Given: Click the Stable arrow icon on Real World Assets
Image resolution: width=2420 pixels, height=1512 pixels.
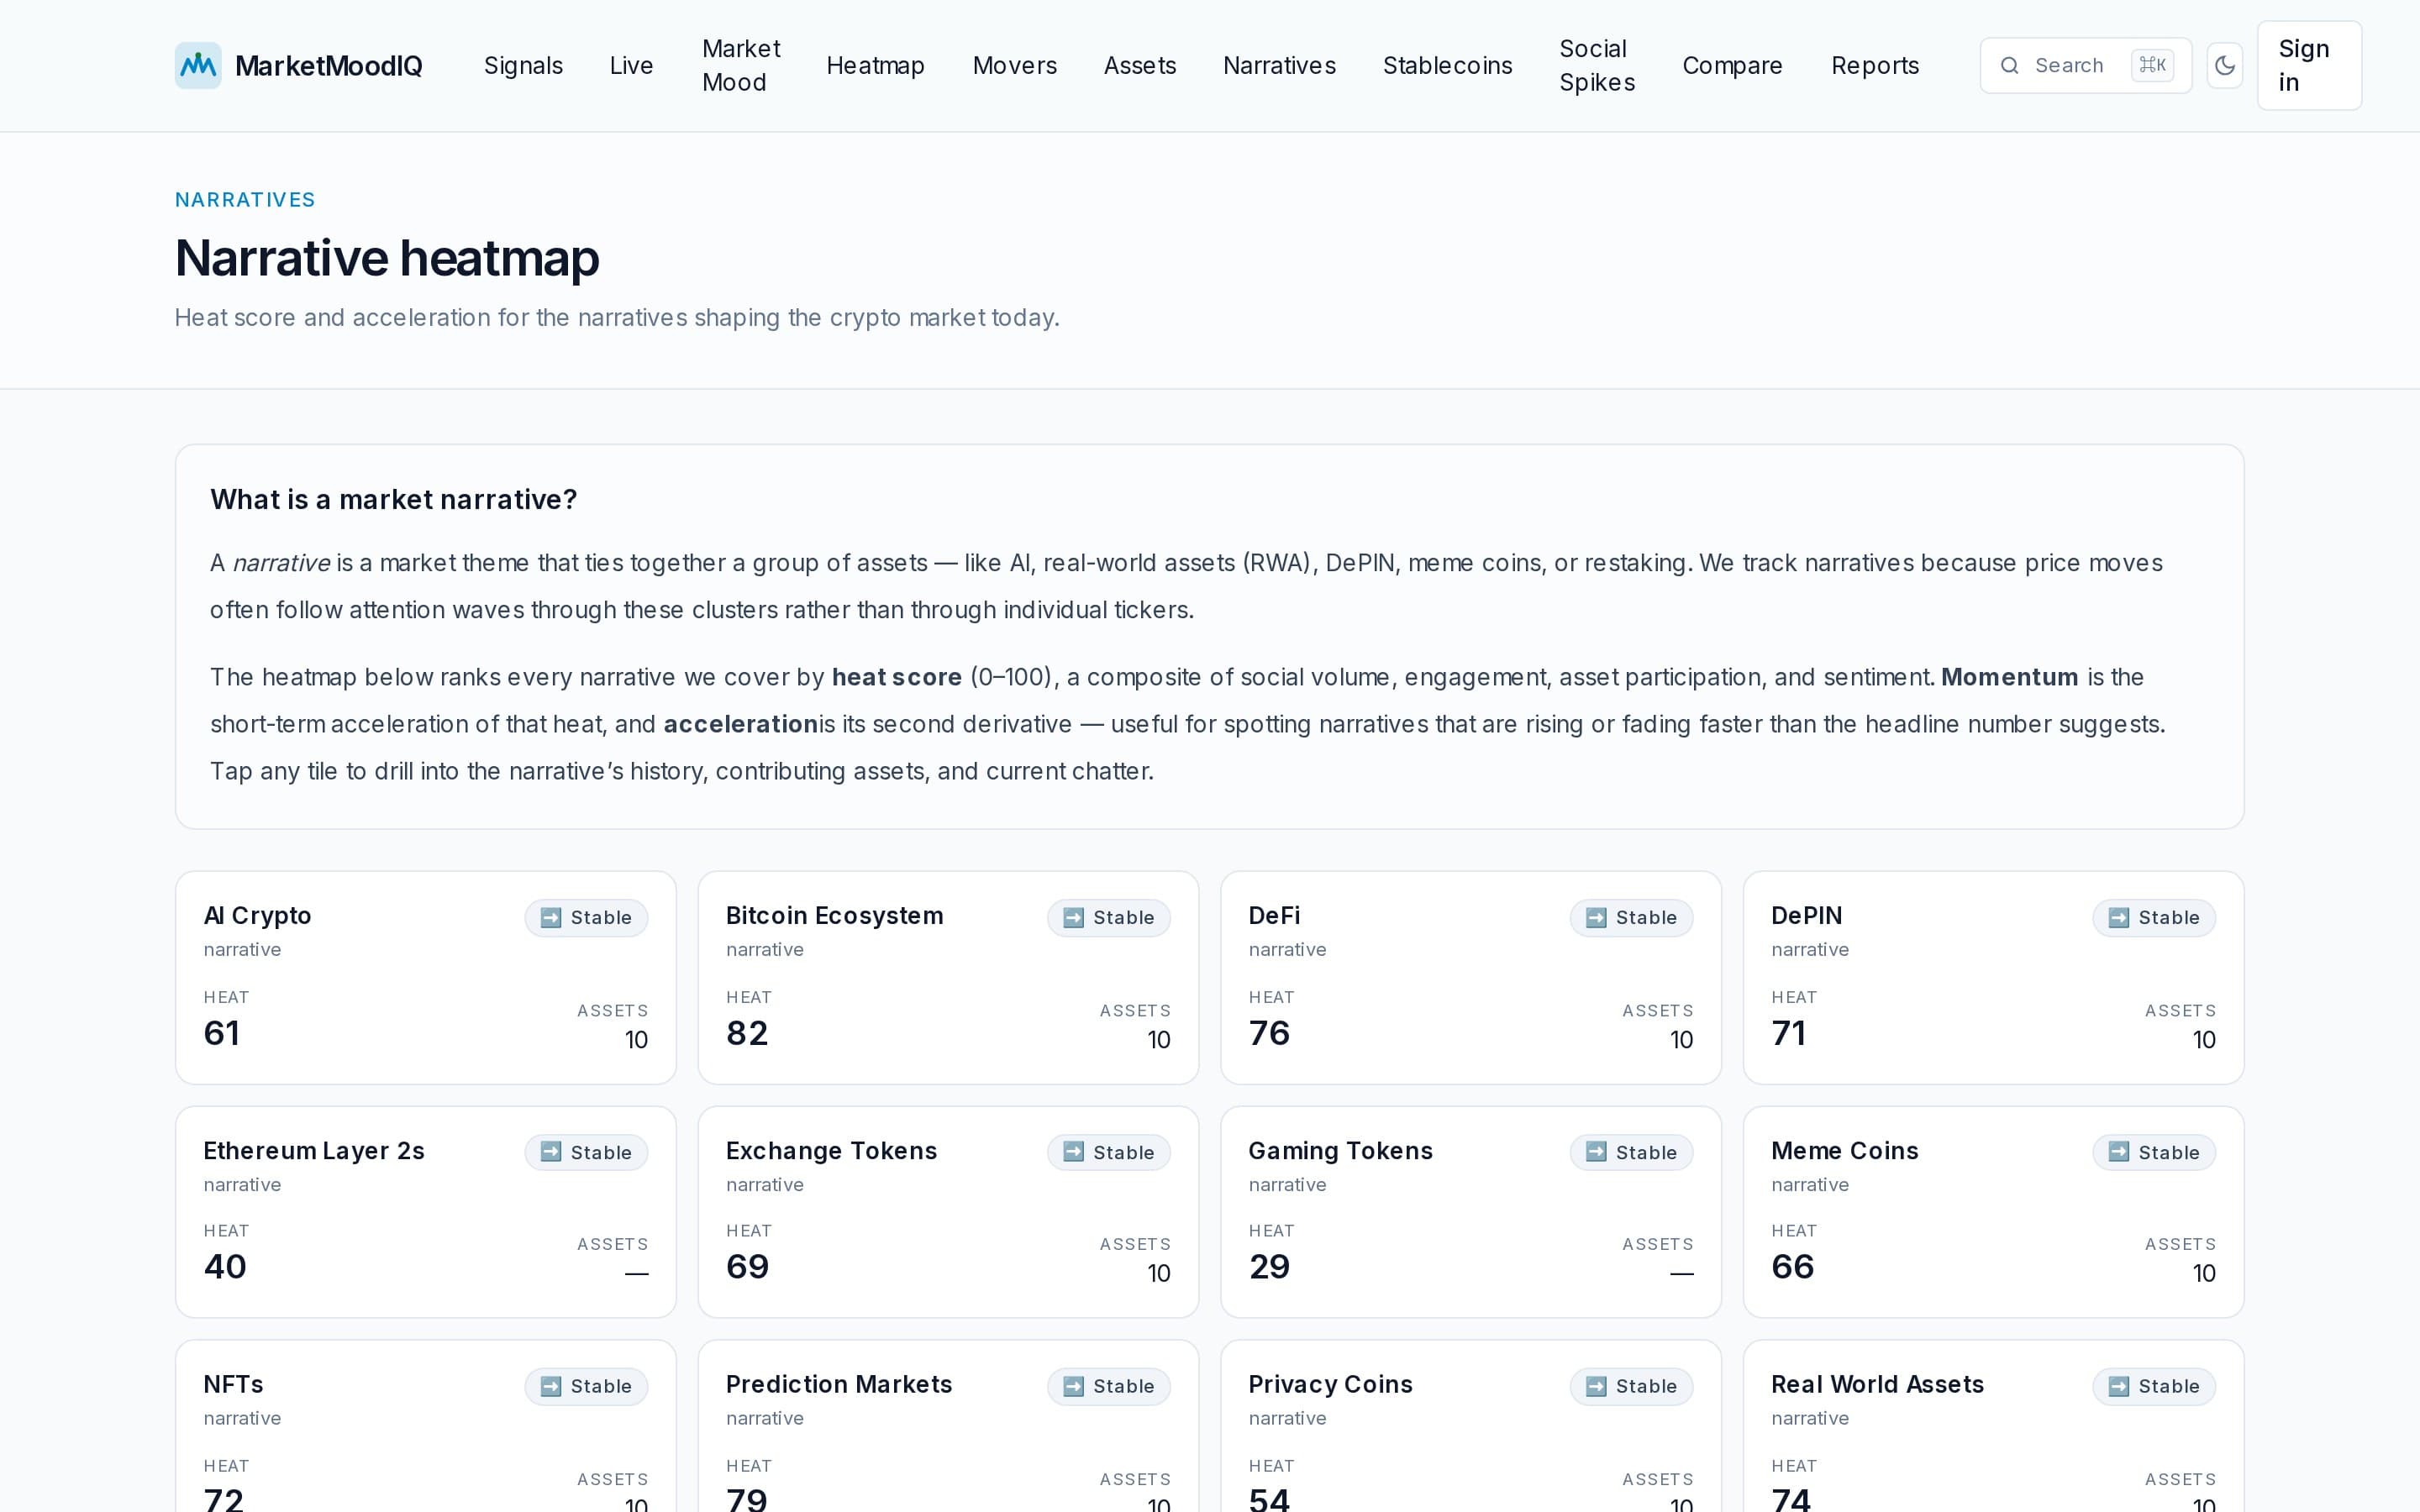Looking at the screenshot, I should point(2118,1386).
